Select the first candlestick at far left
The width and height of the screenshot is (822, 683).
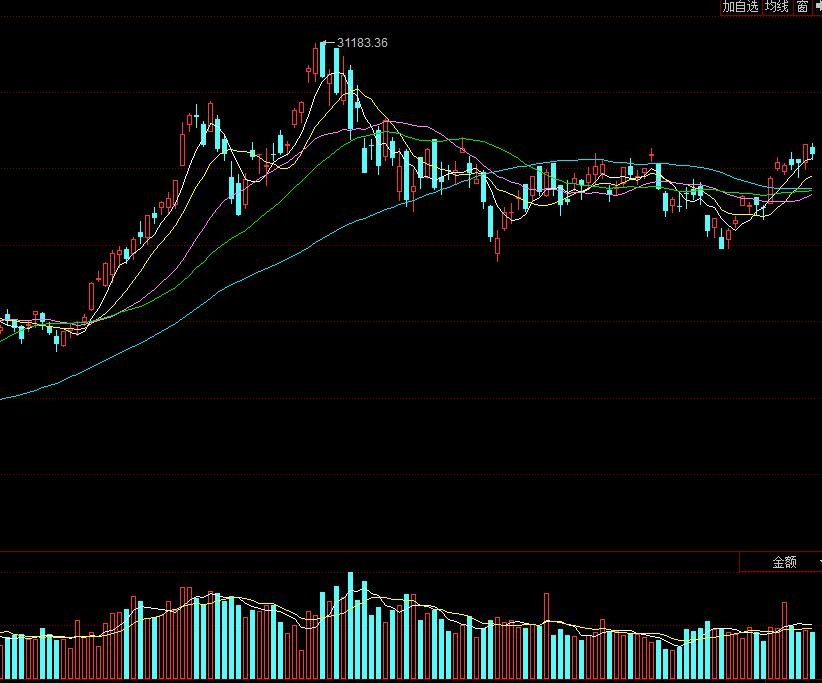pos(4,320)
